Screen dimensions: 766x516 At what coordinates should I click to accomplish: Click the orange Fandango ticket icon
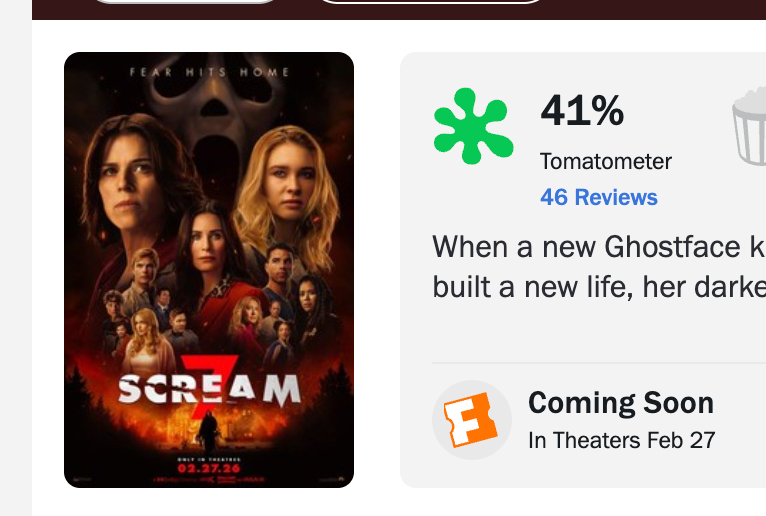click(471, 420)
